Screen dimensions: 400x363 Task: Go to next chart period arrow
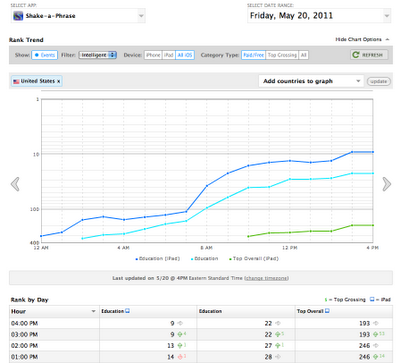click(x=387, y=184)
